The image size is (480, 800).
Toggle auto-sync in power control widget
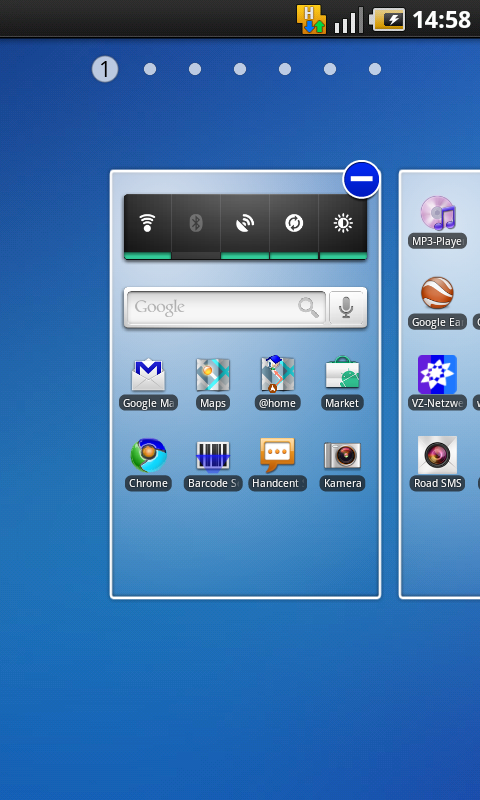click(x=294, y=227)
